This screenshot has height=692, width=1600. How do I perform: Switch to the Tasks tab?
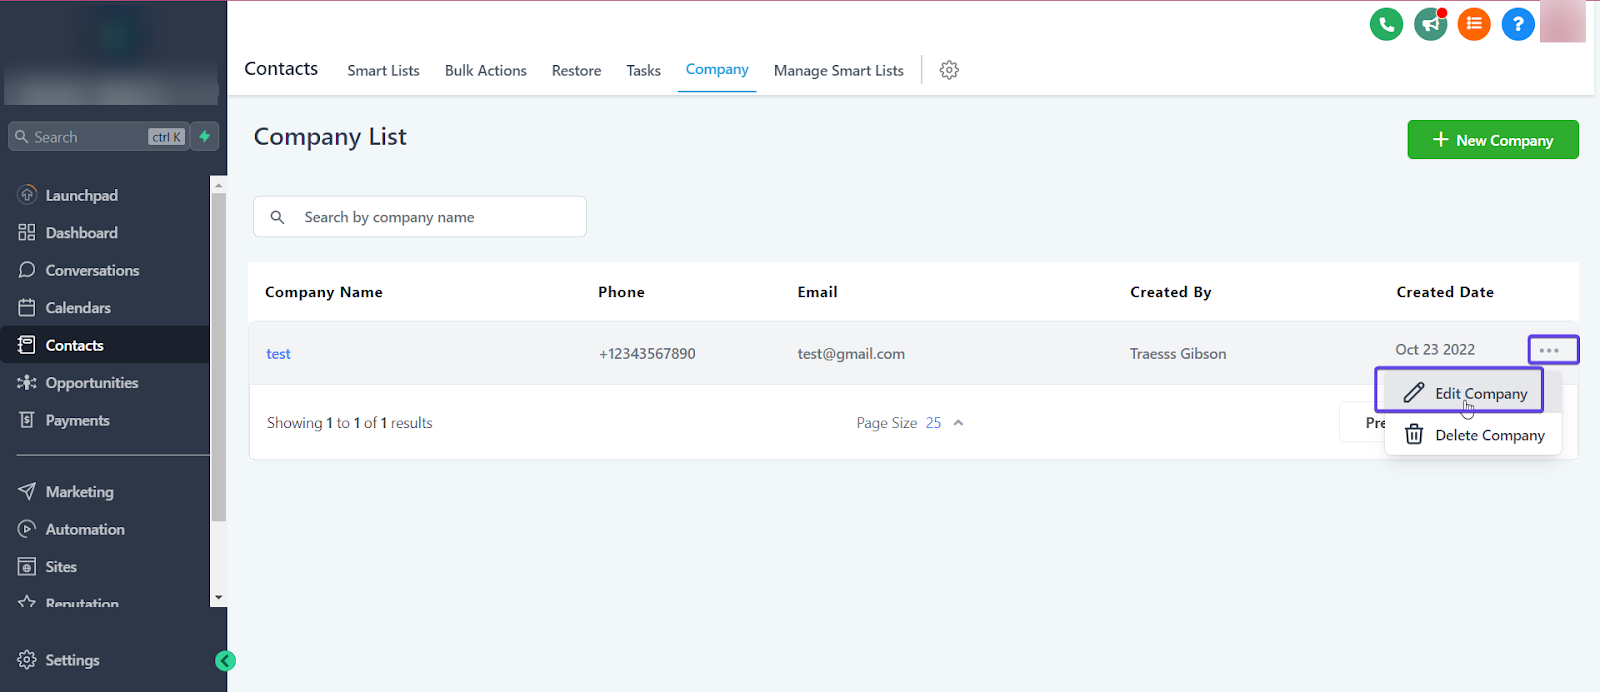[x=643, y=70]
